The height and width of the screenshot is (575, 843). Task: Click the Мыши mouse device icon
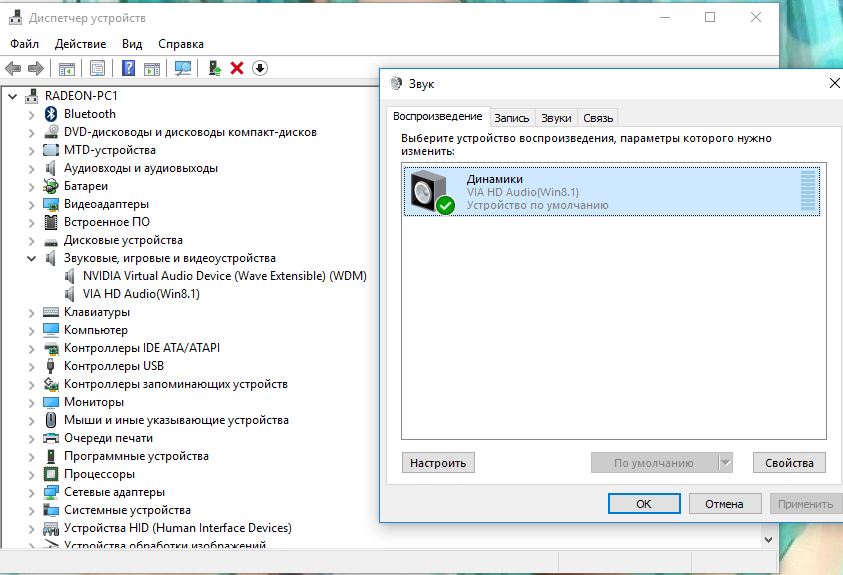coord(51,420)
